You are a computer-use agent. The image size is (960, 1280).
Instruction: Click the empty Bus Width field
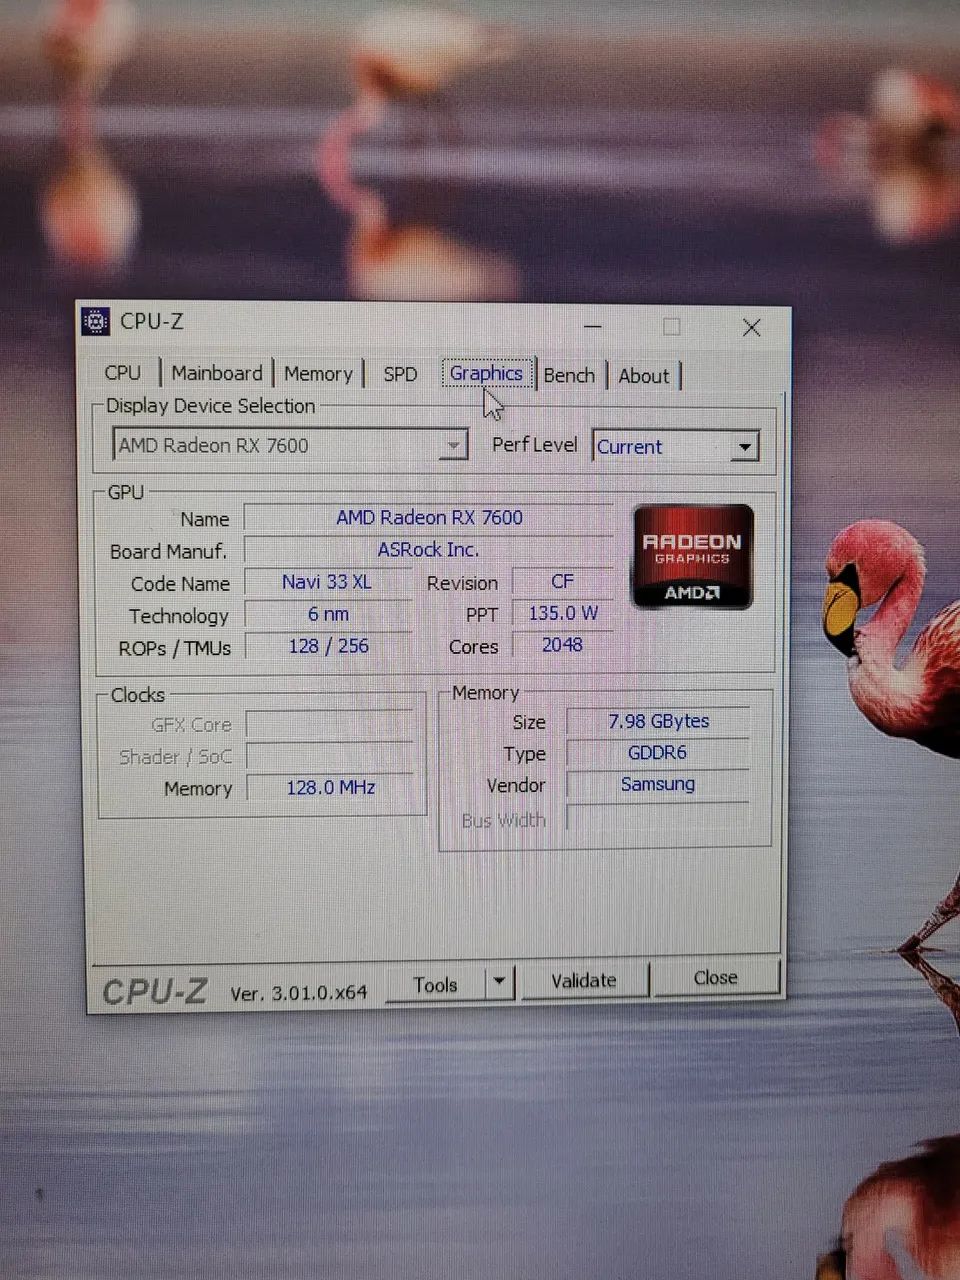pos(657,817)
